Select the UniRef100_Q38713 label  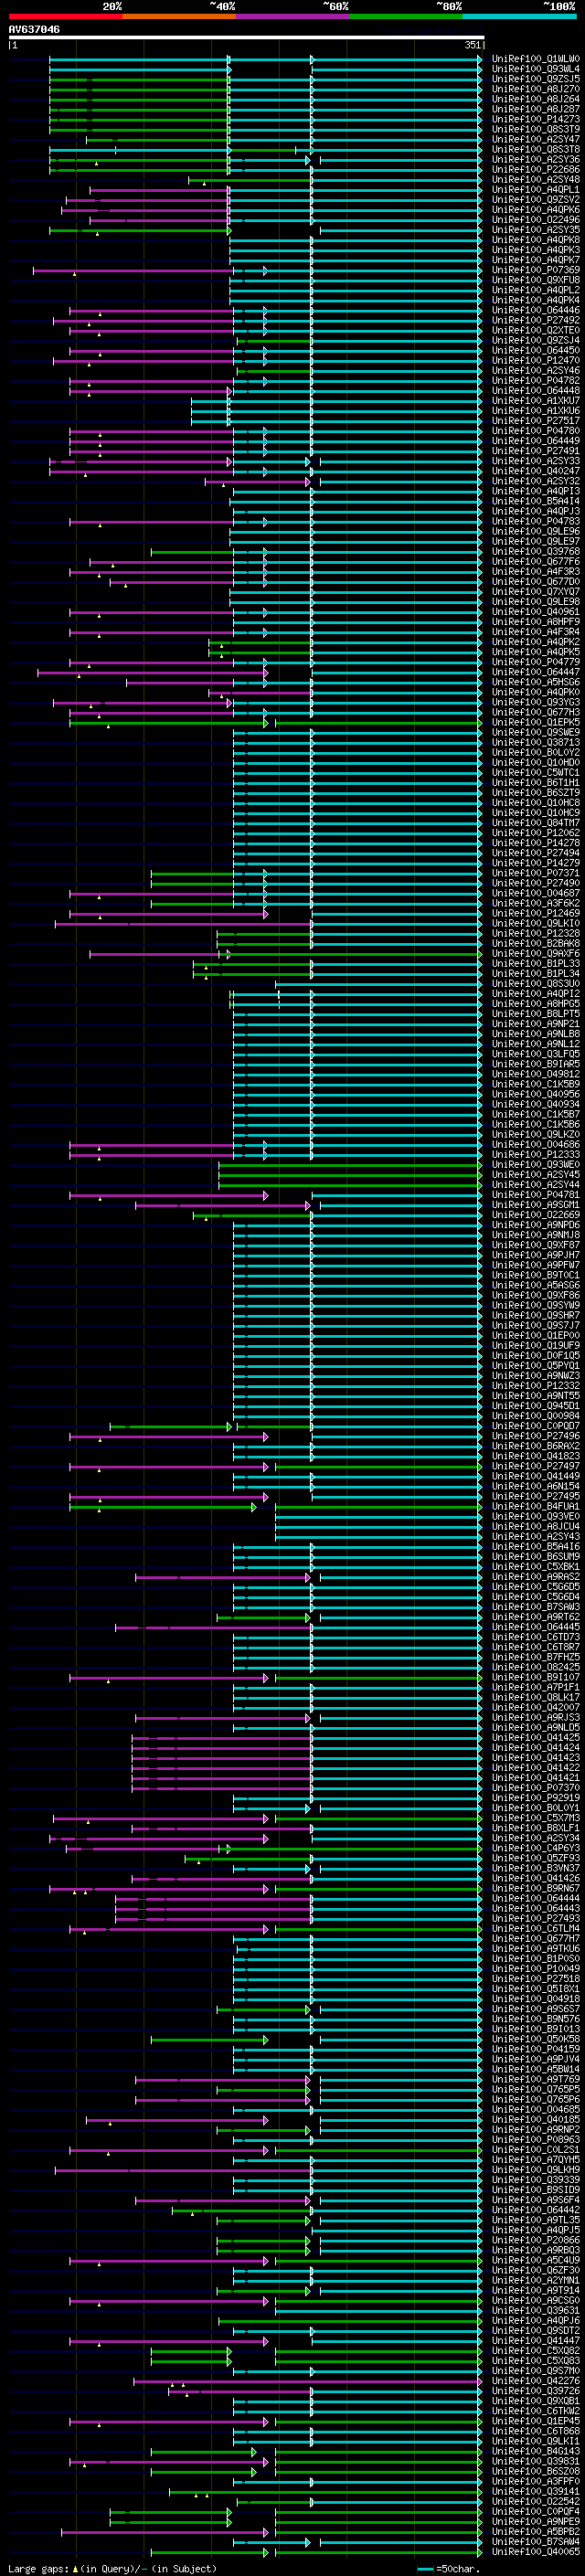(x=536, y=742)
